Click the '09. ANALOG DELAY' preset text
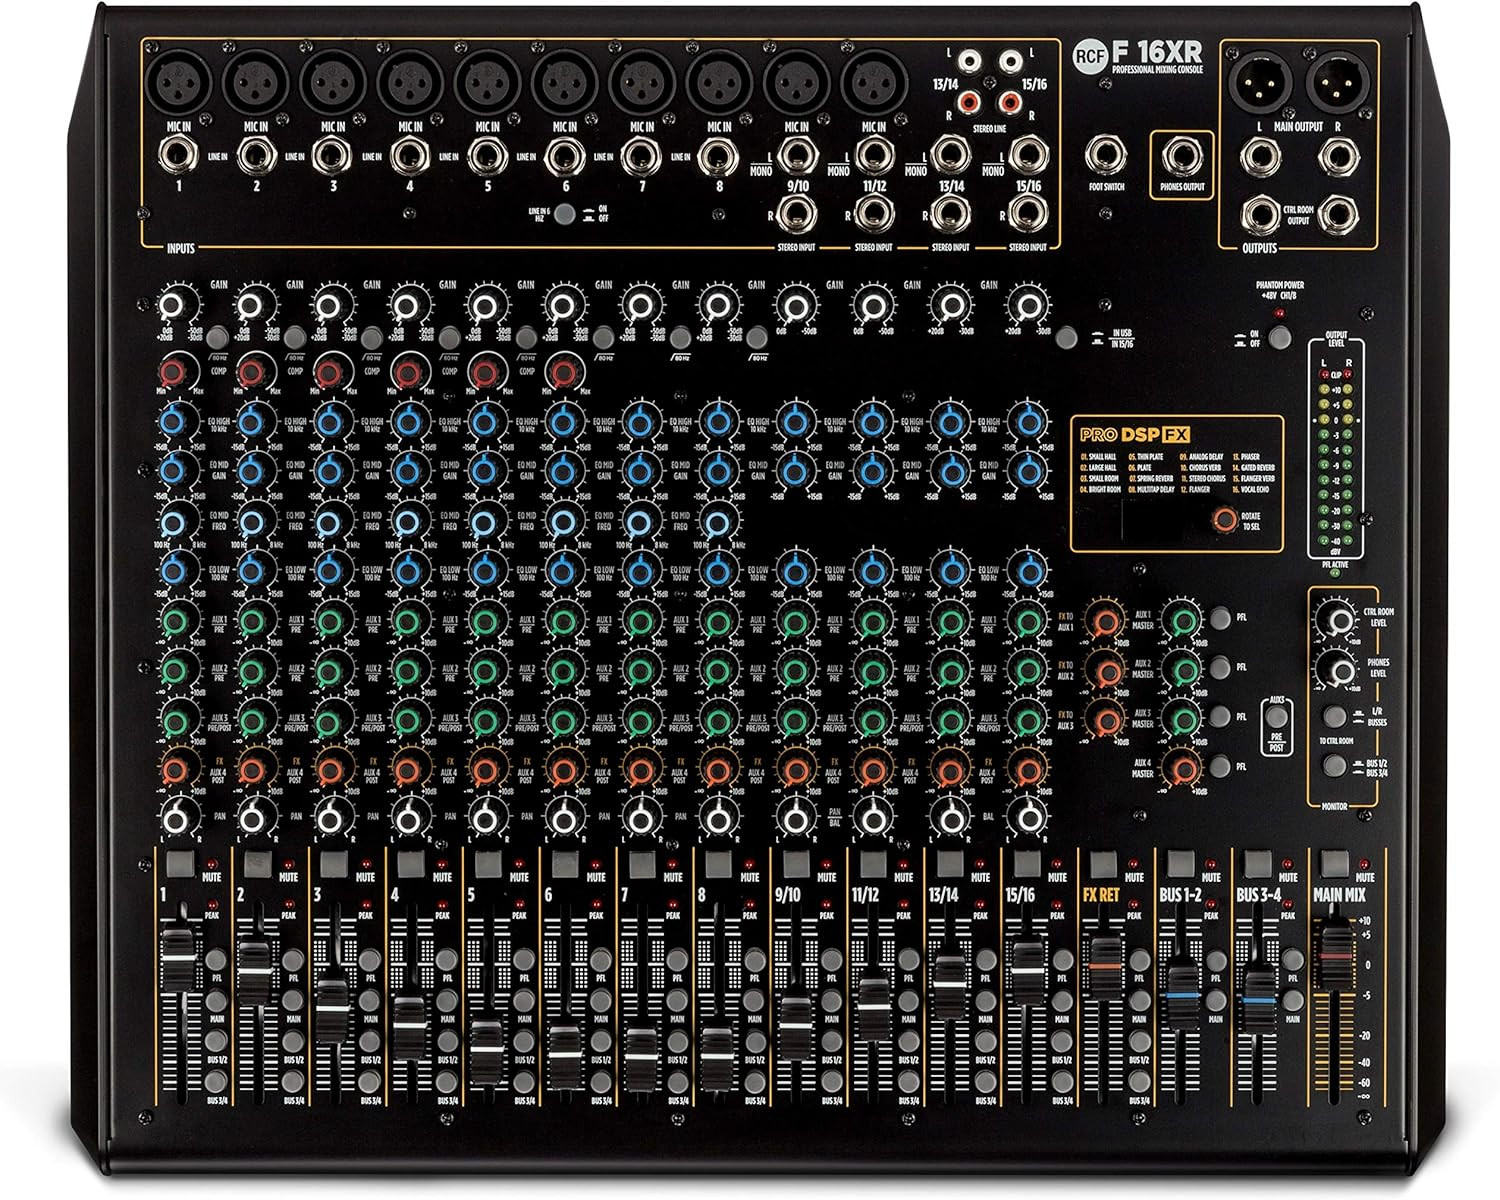This screenshot has width=1500, height=1200. 1201,457
